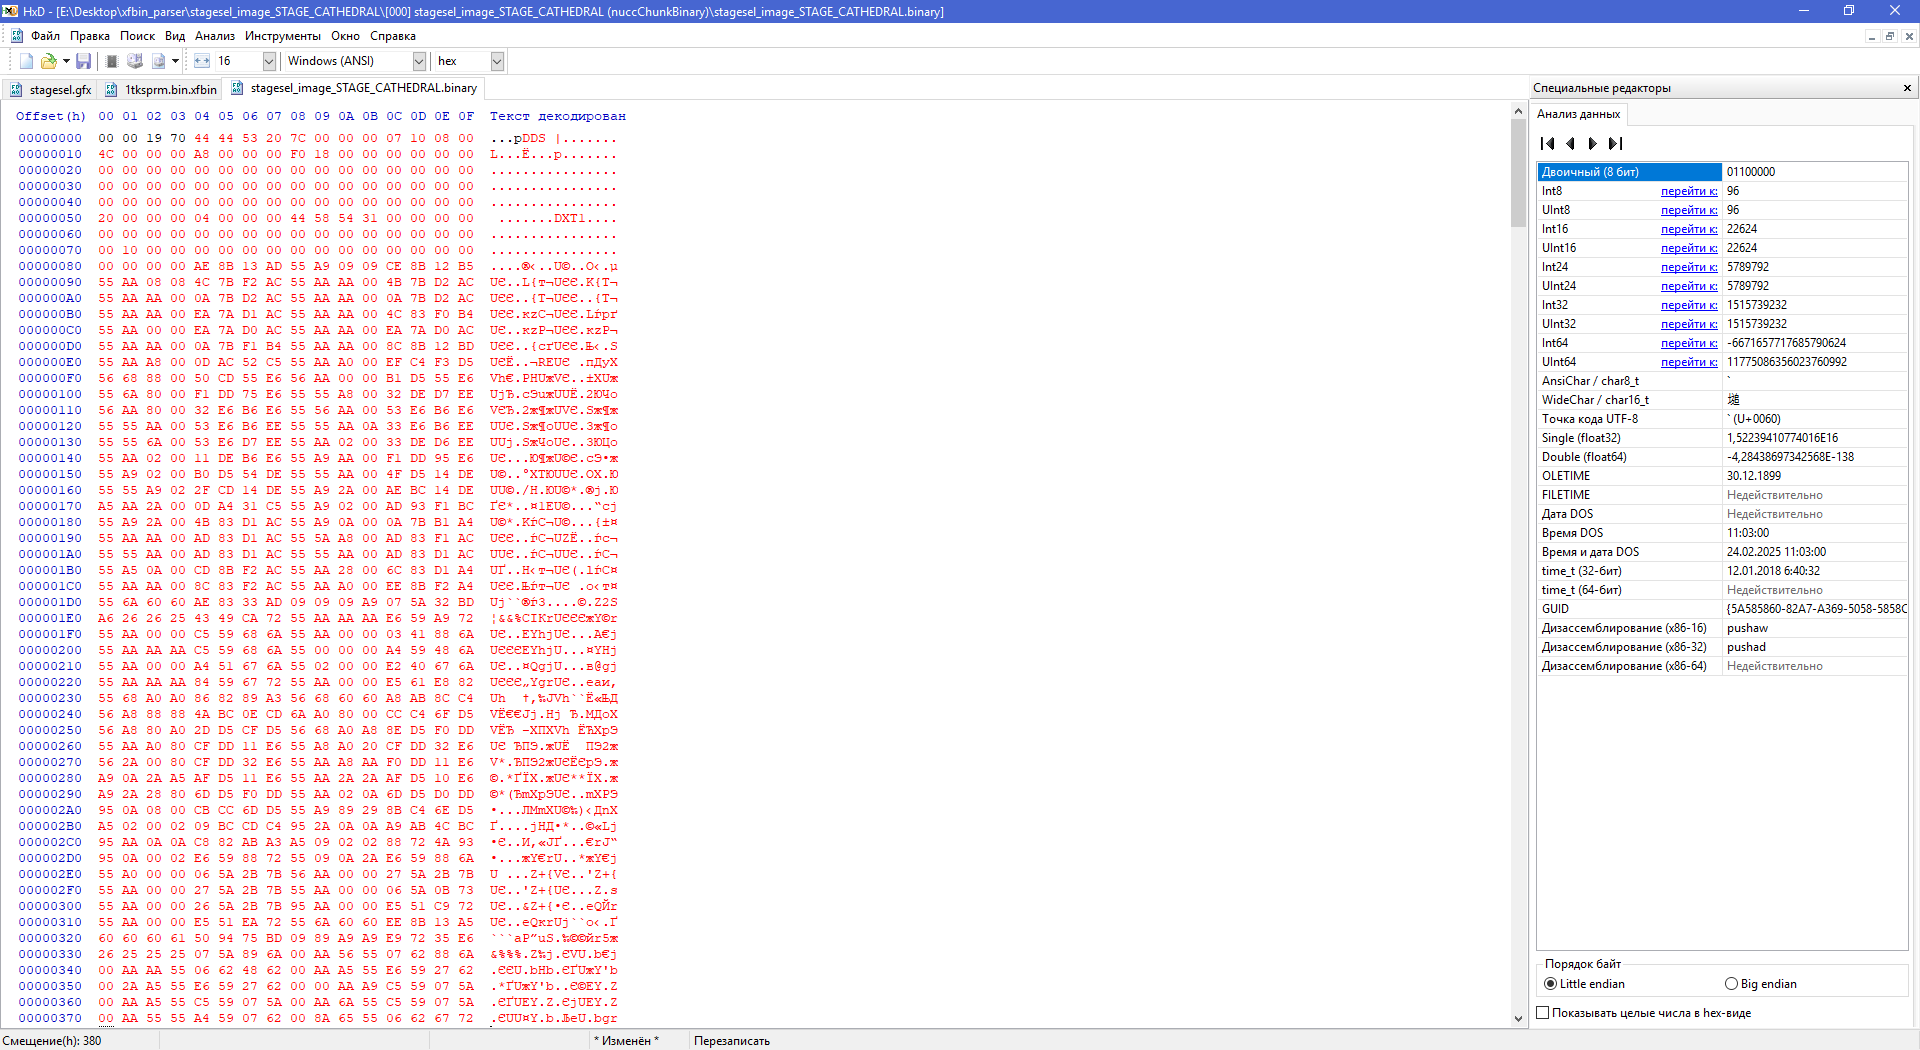Click 'перейти к:' link for UInt32
The height and width of the screenshot is (1050, 1920).
point(1689,324)
